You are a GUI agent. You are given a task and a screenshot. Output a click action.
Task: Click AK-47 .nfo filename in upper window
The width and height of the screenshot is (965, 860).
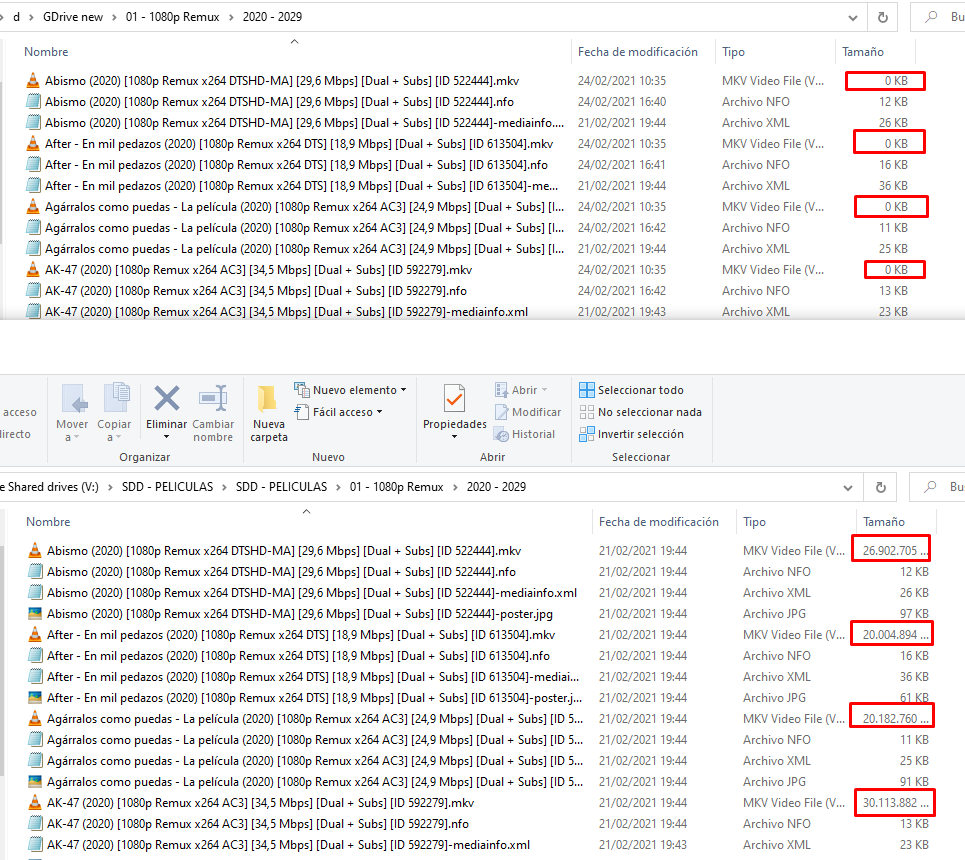(x=255, y=291)
